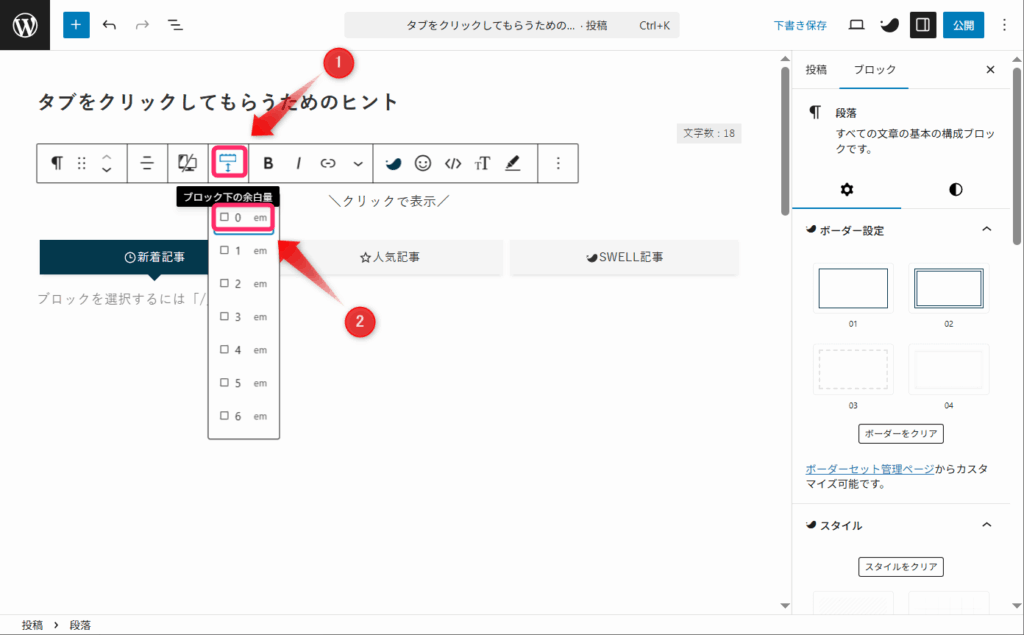Select the 1 em margin option

click(244, 250)
